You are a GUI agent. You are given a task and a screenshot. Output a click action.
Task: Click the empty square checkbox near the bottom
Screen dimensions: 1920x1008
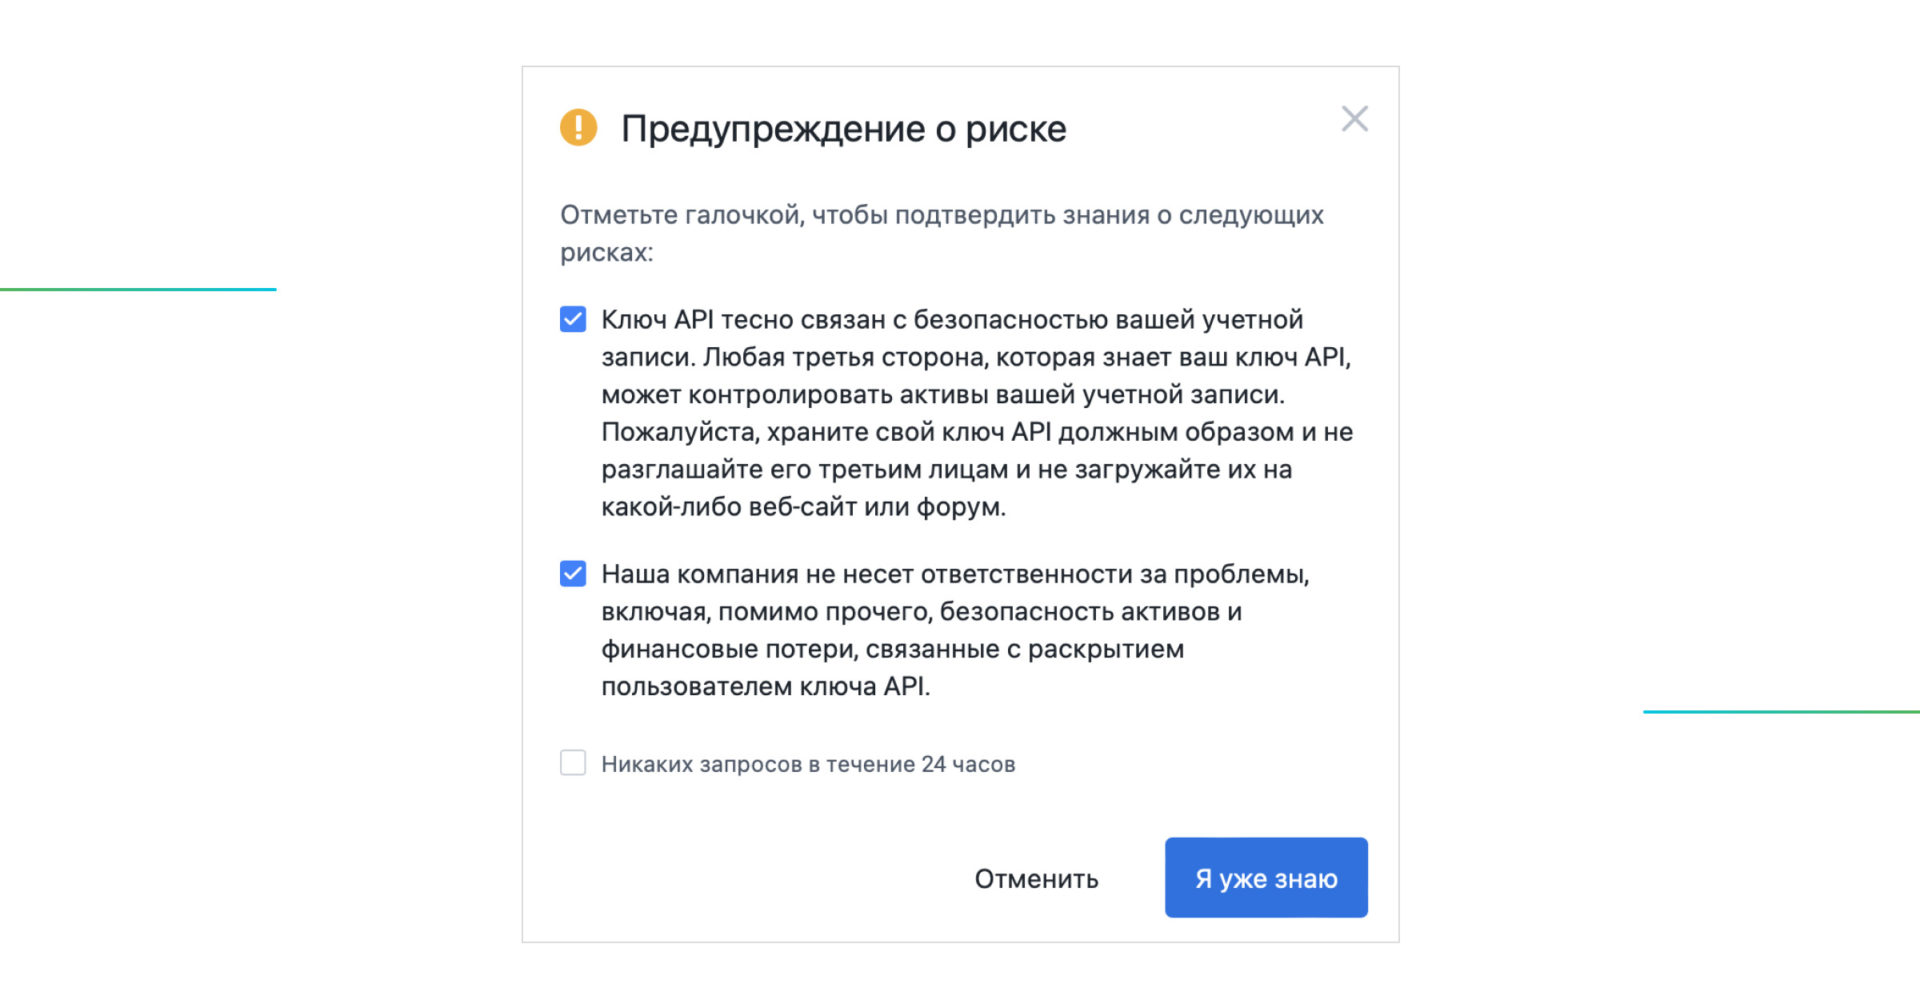click(572, 762)
